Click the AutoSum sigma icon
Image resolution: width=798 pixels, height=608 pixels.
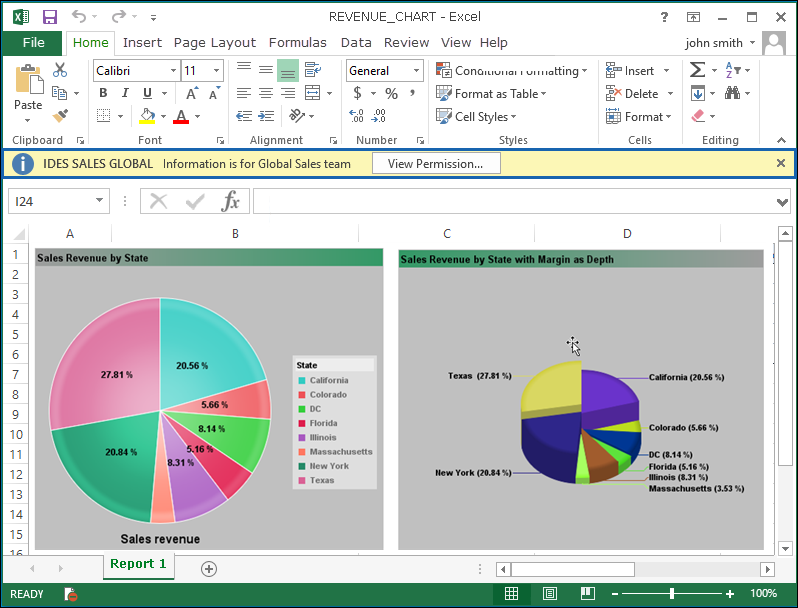pos(697,70)
